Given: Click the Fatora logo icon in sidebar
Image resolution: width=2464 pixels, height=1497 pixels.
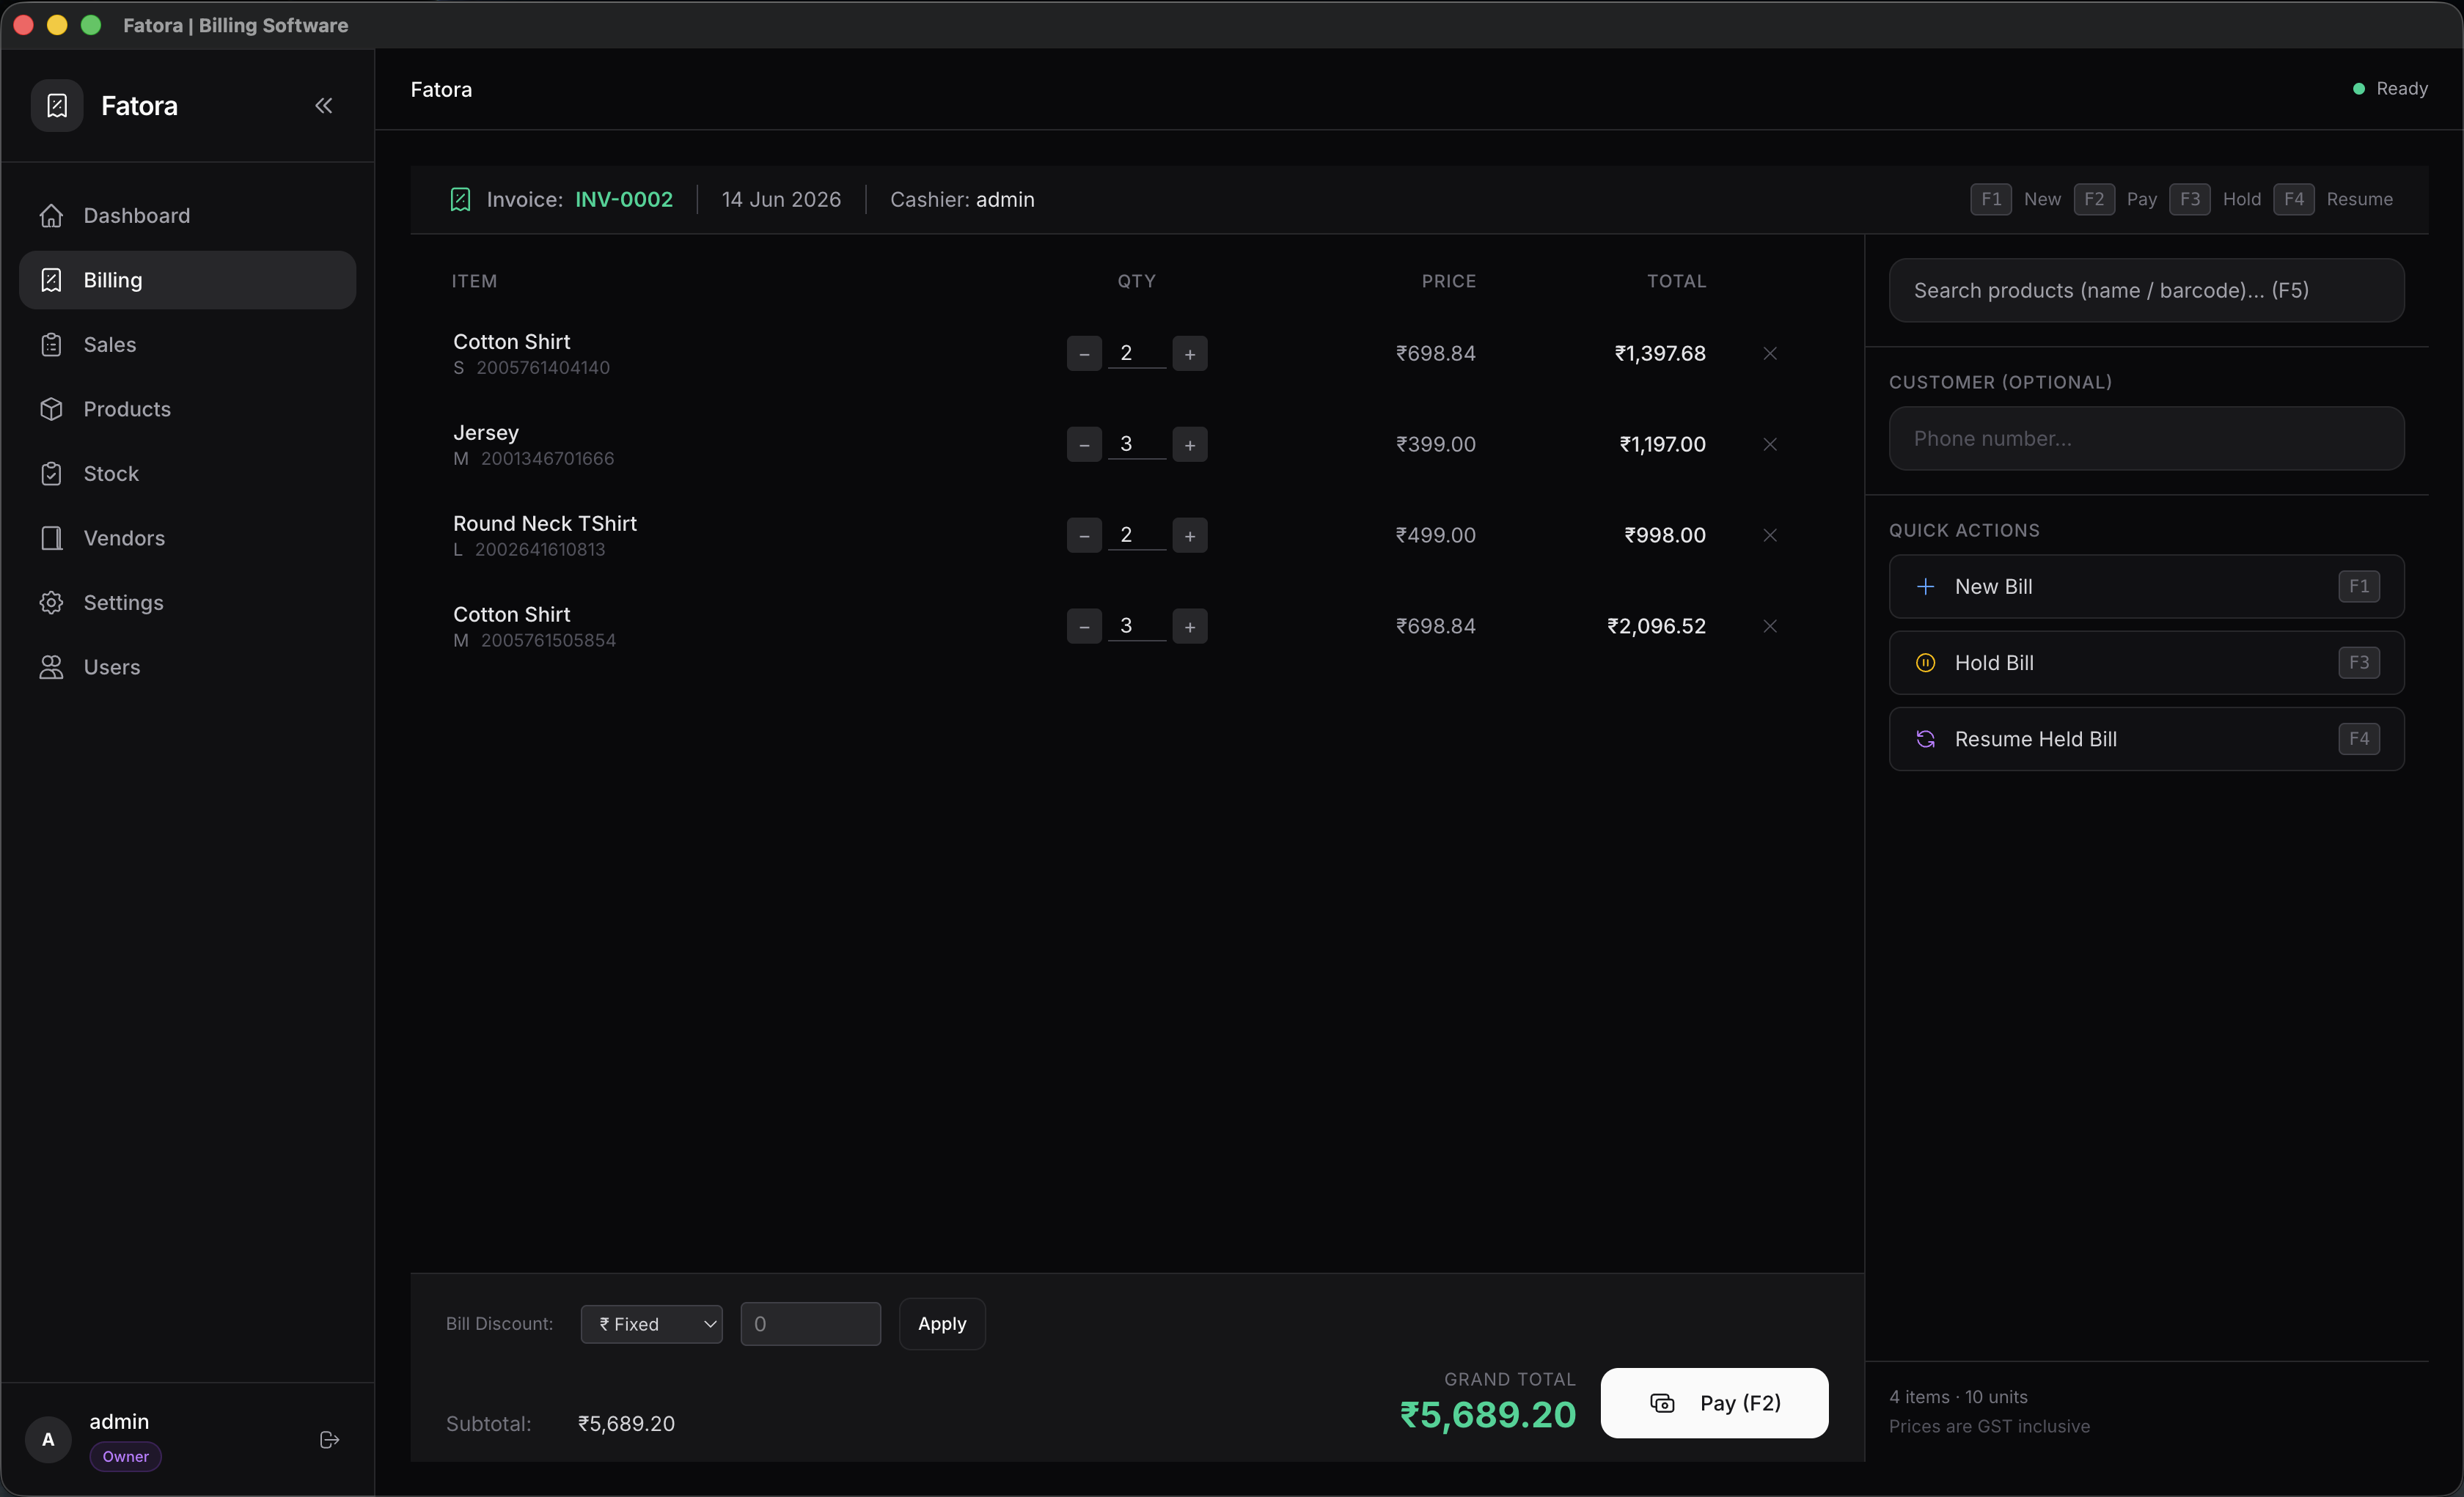Looking at the screenshot, I should pos(57,106).
